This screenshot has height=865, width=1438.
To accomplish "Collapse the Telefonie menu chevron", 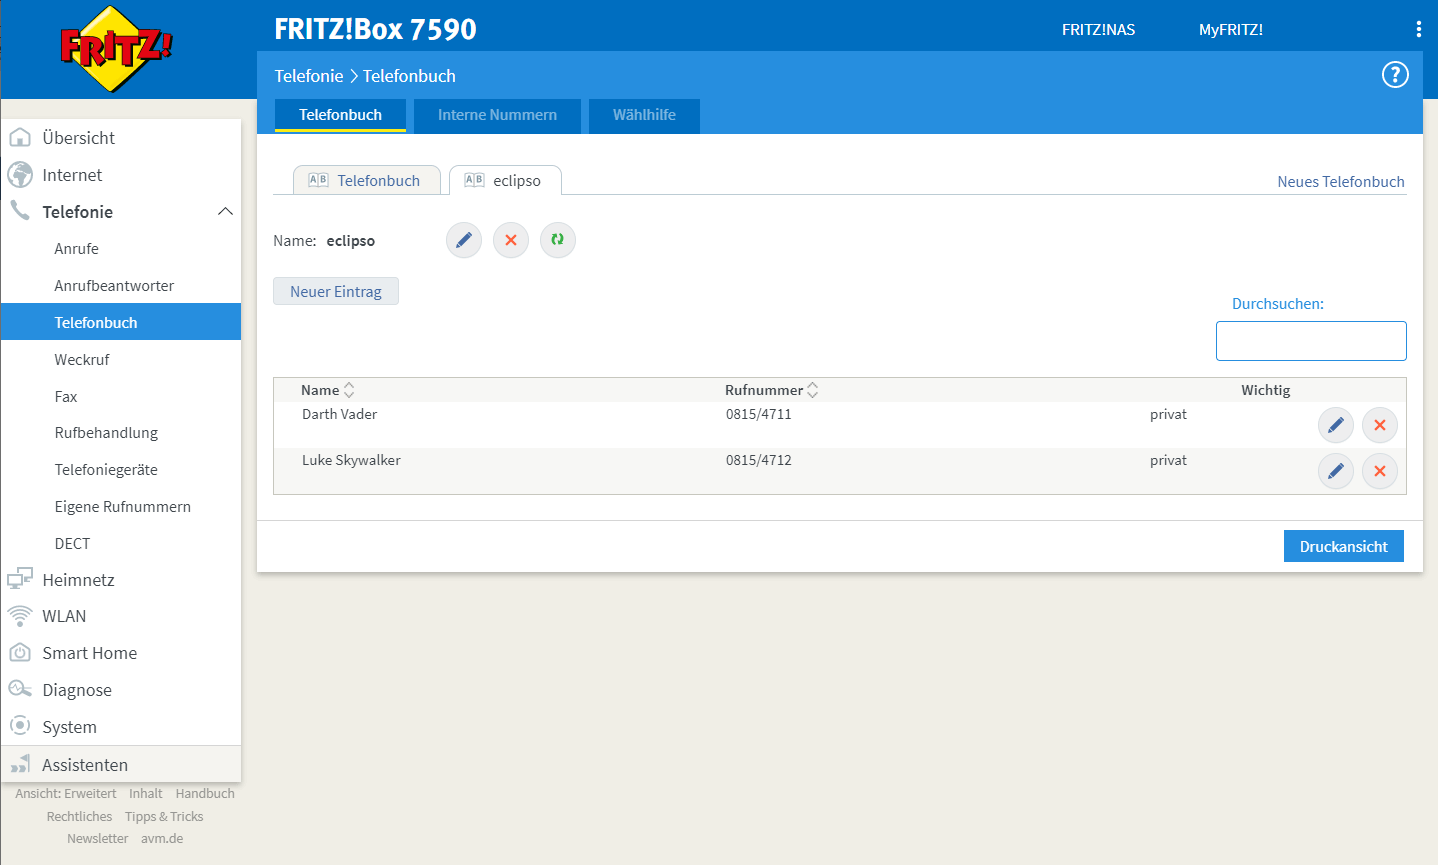I will point(225,211).
